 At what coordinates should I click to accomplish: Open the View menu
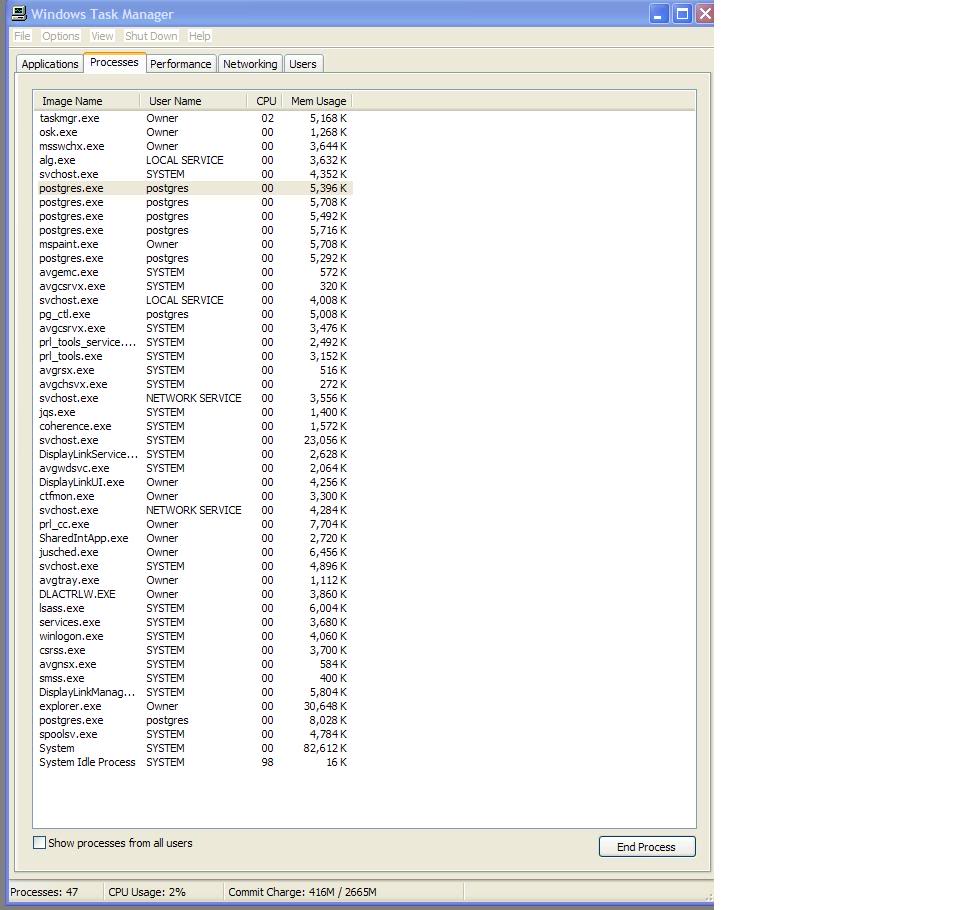coord(102,36)
